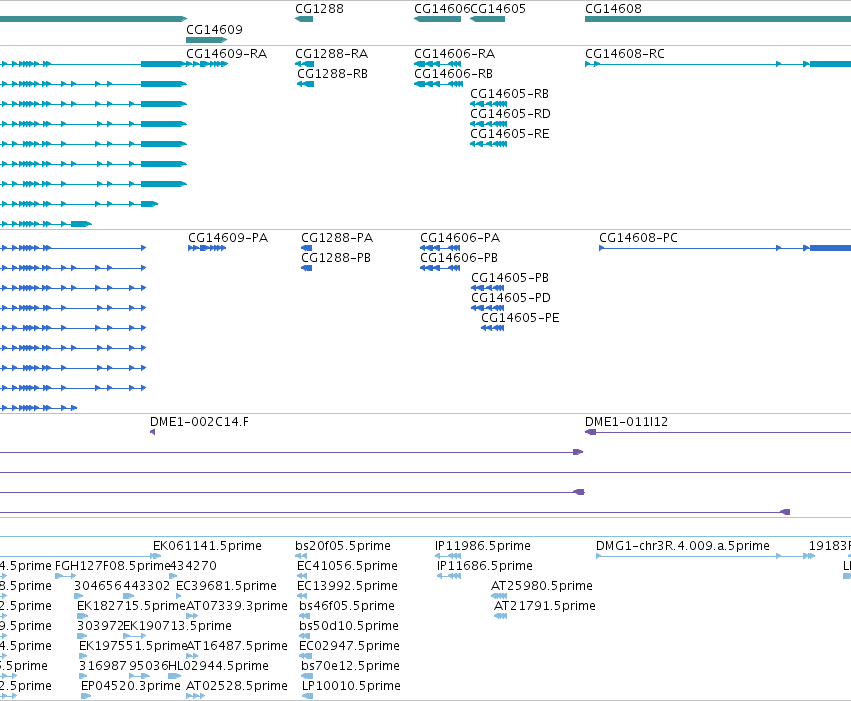This screenshot has width=851, height=701.
Task: Click the bs70e12.5prime EST label
Action: (x=351, y=666)
